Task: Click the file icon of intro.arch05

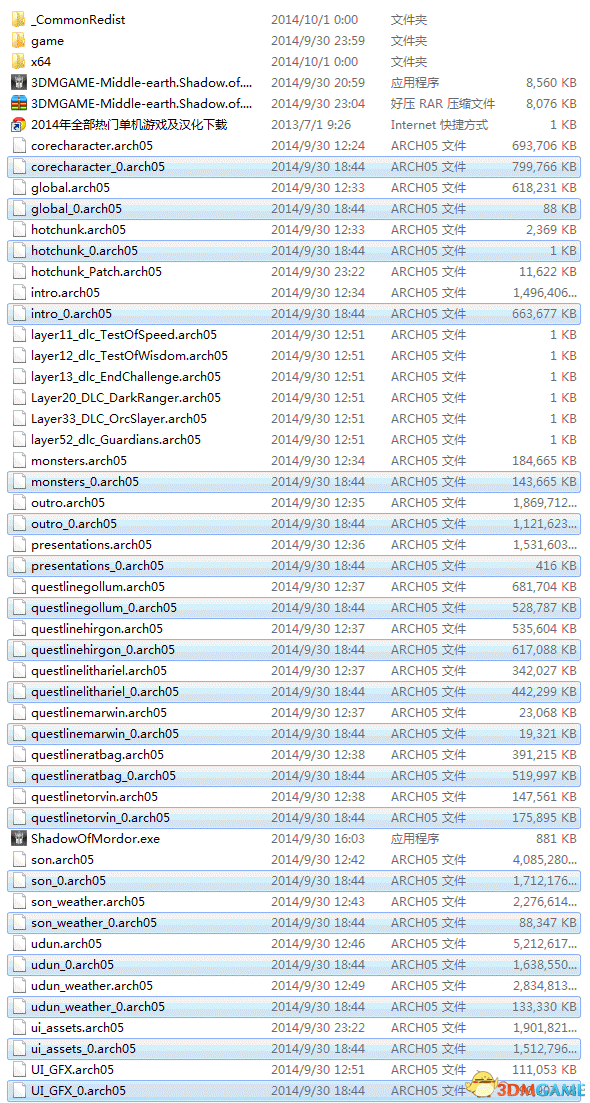Action: pos(18,293)
